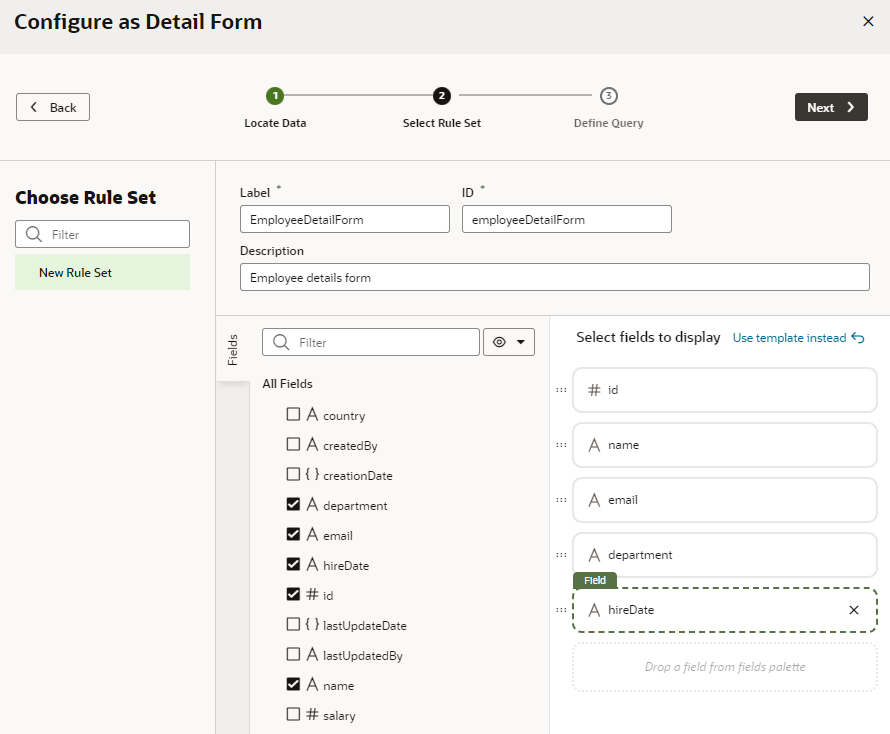Remove hireDate field using its X button
The width and height of the screenshot is (890, 734).
[853, 609]
